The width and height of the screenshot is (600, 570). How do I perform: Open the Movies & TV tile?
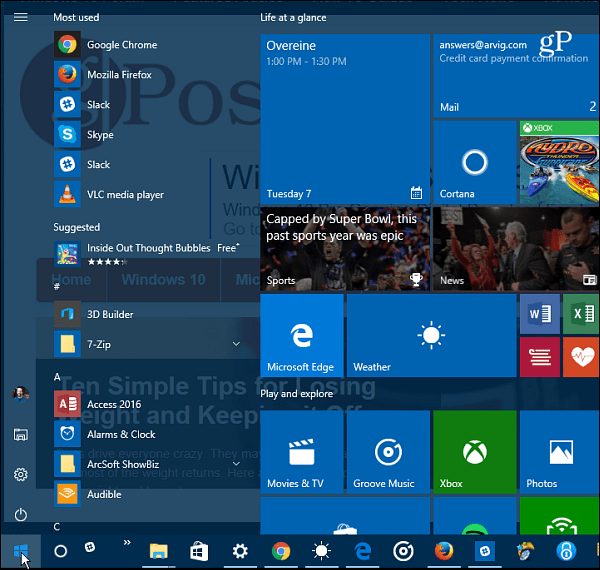(x=302, y=452)
